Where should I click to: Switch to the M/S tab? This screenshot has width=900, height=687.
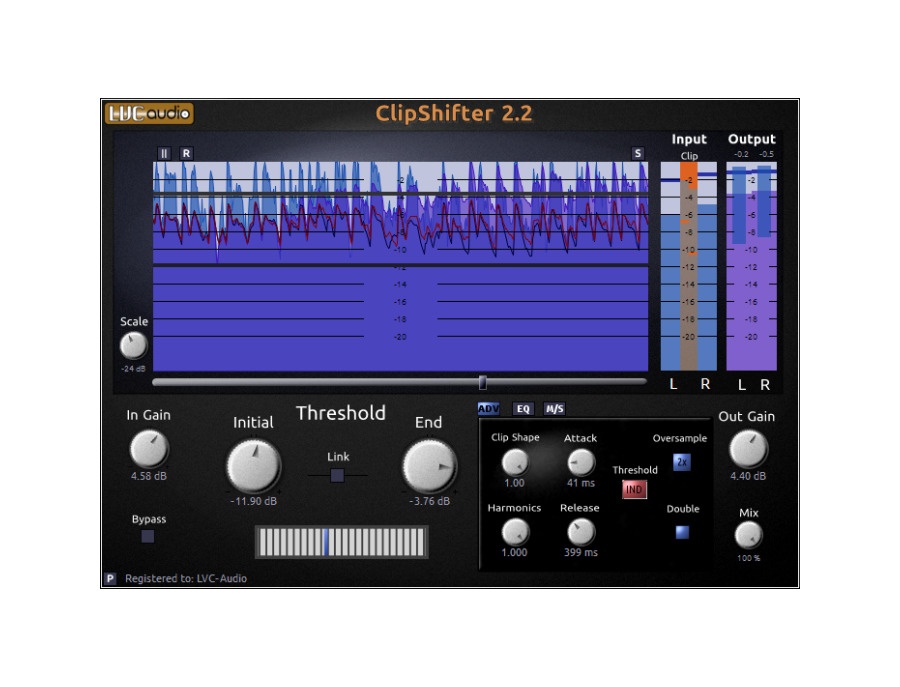tap(554, 409)
